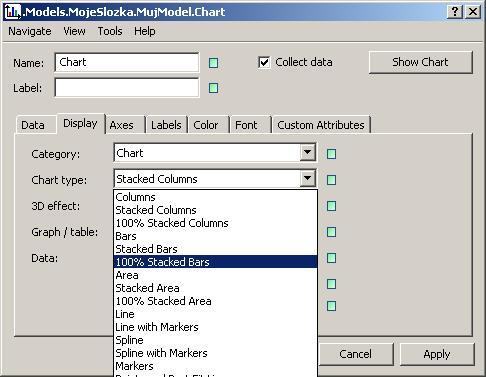Viewport: 486px width, 377px height.
Task: Choose Area chart type
Action: point(215,275)
